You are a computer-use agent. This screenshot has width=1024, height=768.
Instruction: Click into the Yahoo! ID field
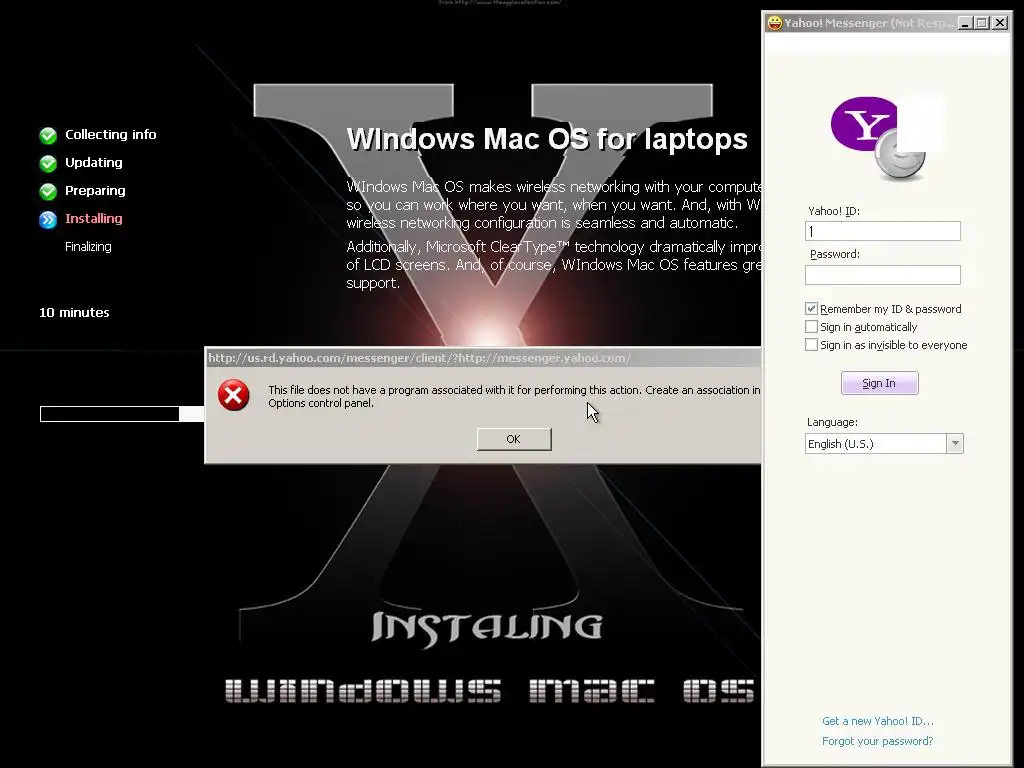click(x=883, y=231)
